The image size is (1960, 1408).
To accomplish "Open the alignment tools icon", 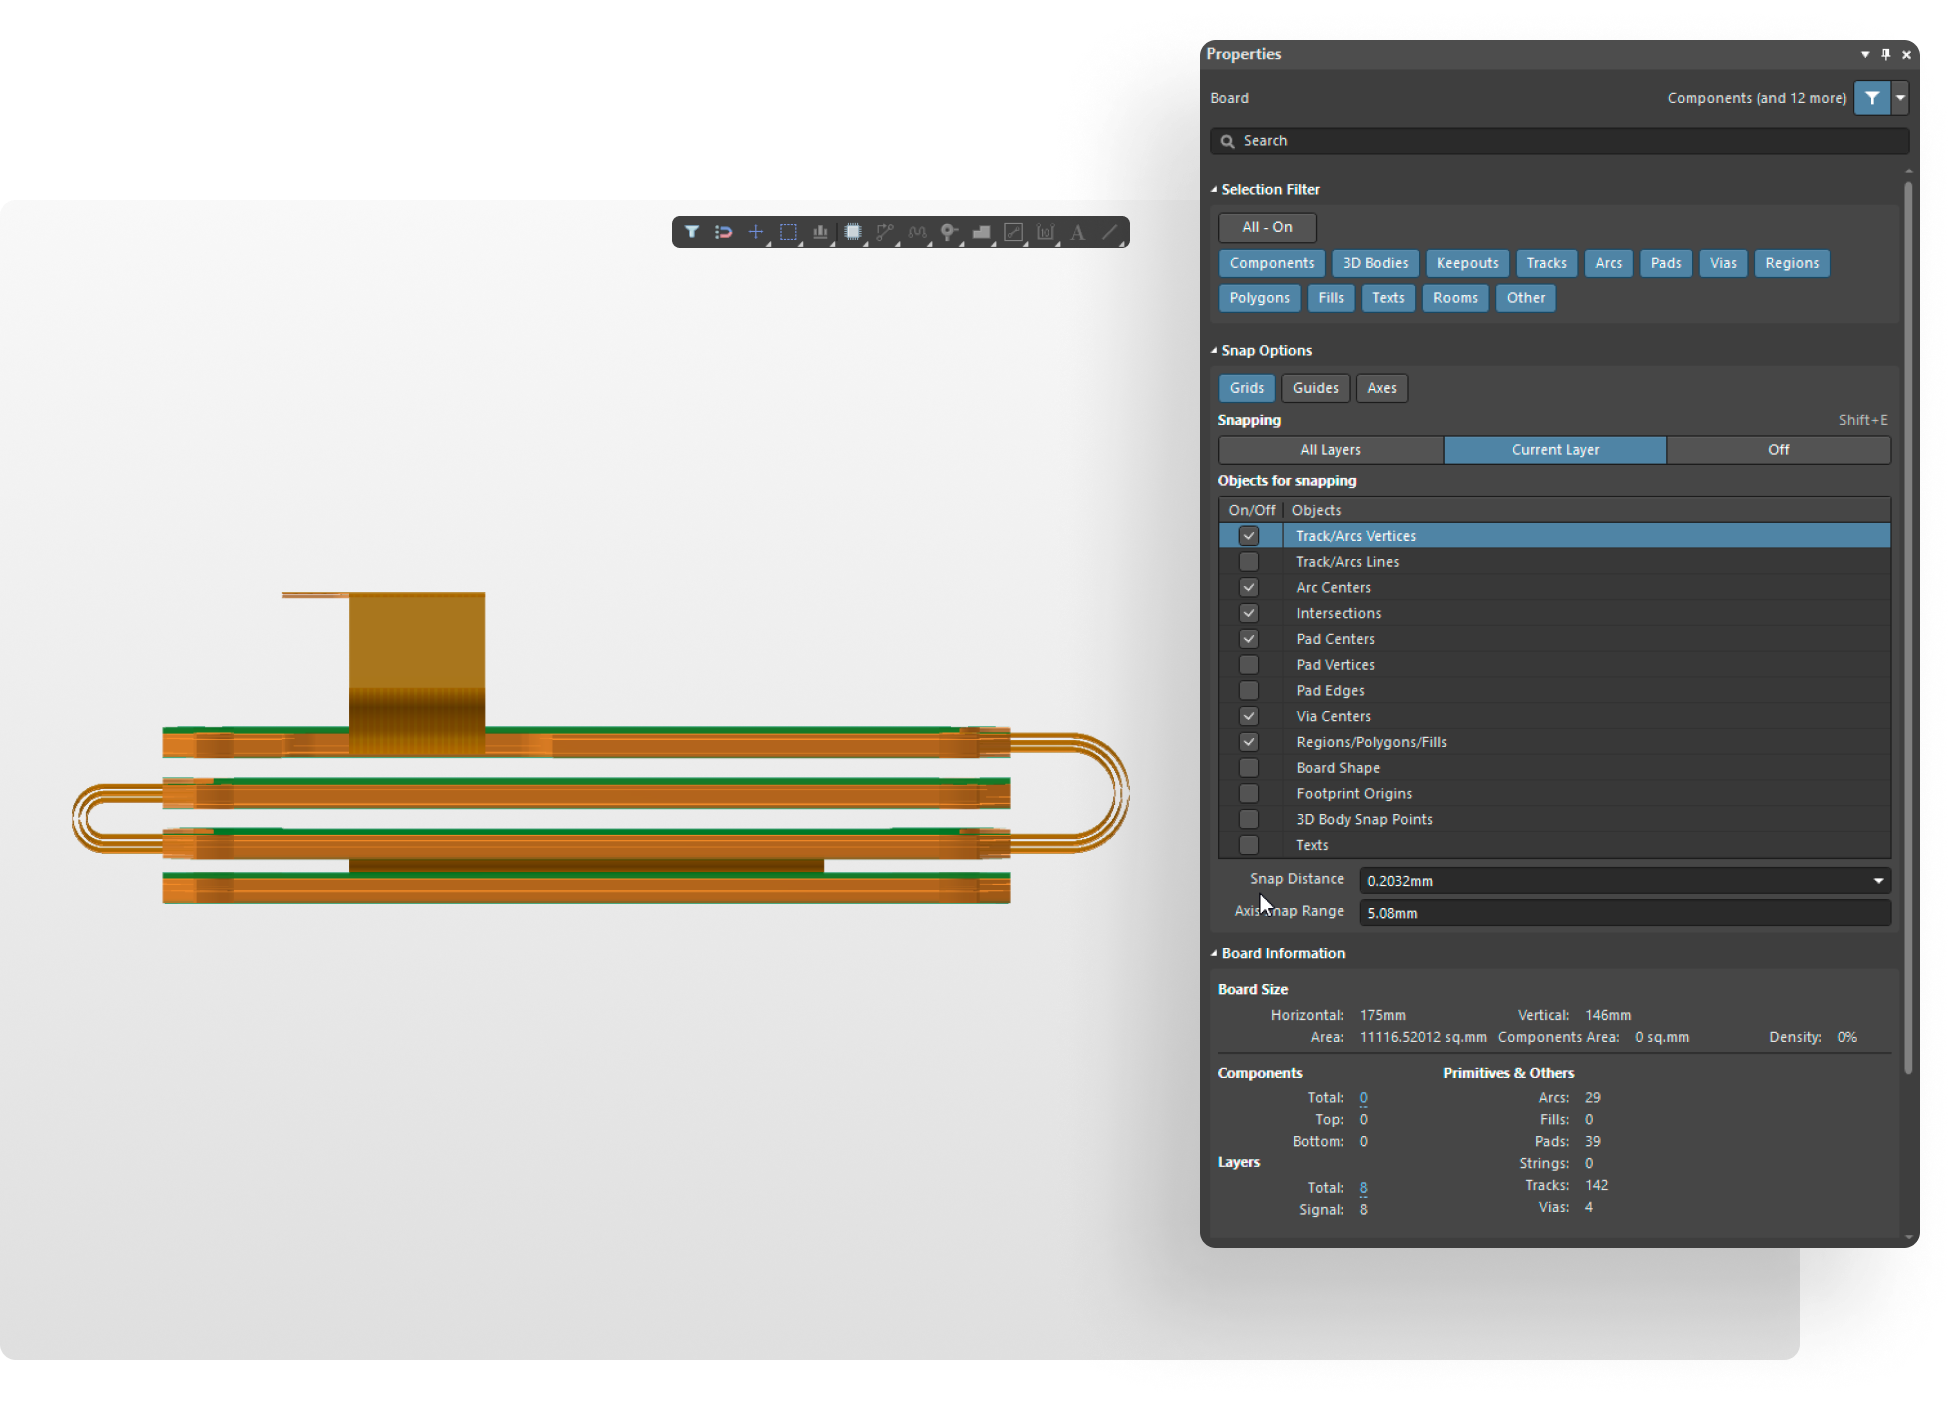I will [x=820, y=232].
